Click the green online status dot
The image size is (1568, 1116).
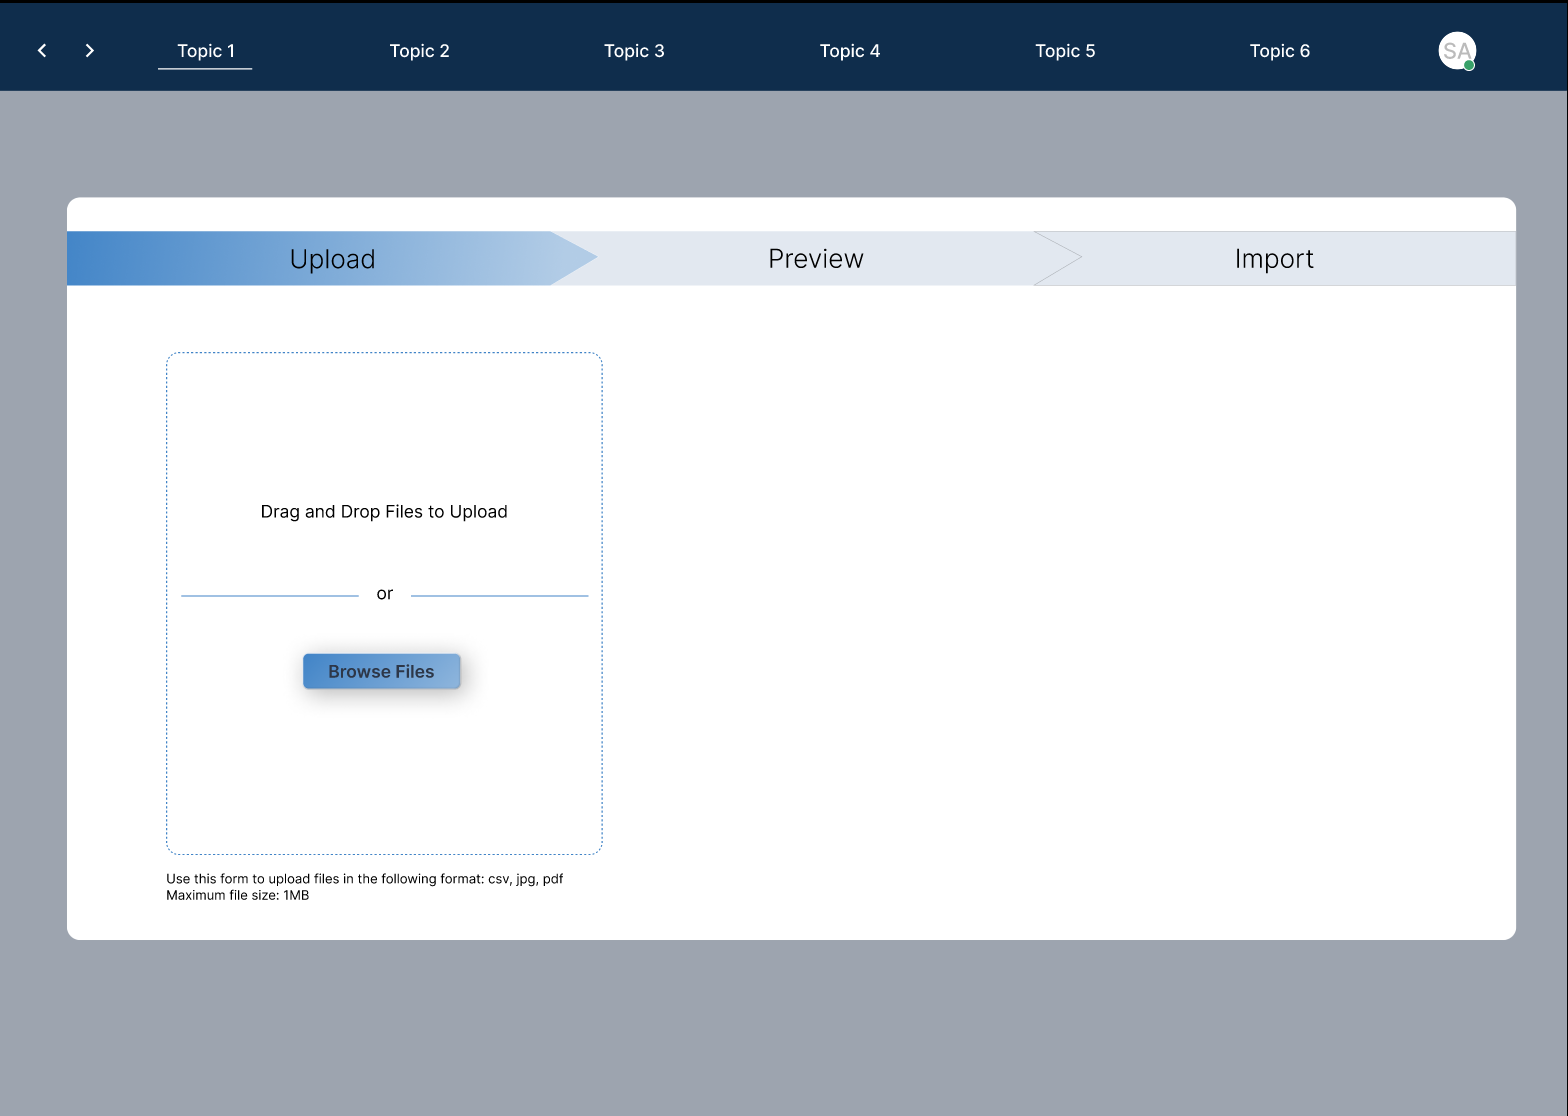1469,65
